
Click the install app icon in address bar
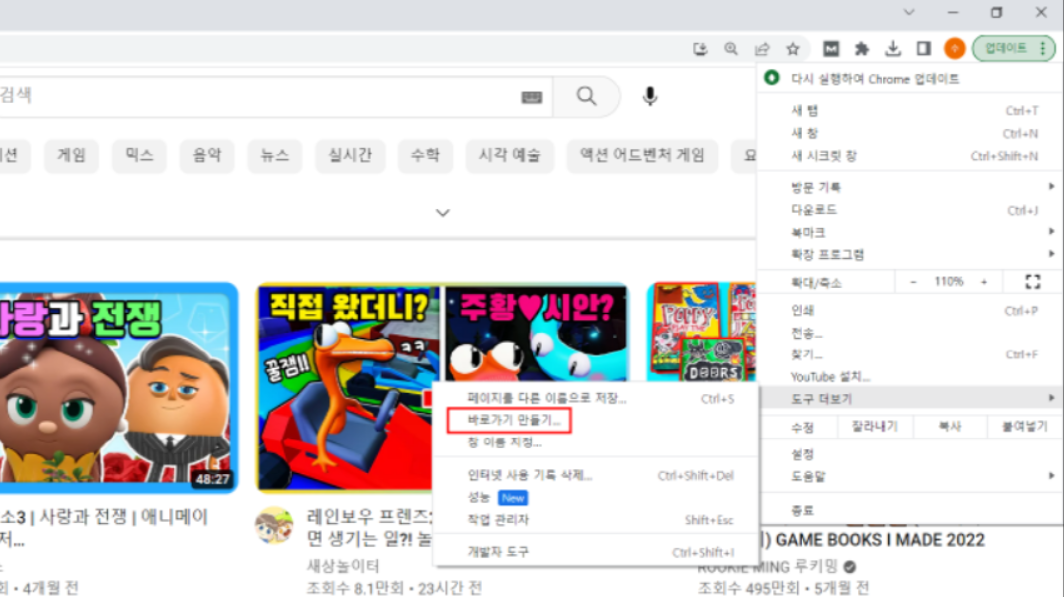(x=700, y=49)
